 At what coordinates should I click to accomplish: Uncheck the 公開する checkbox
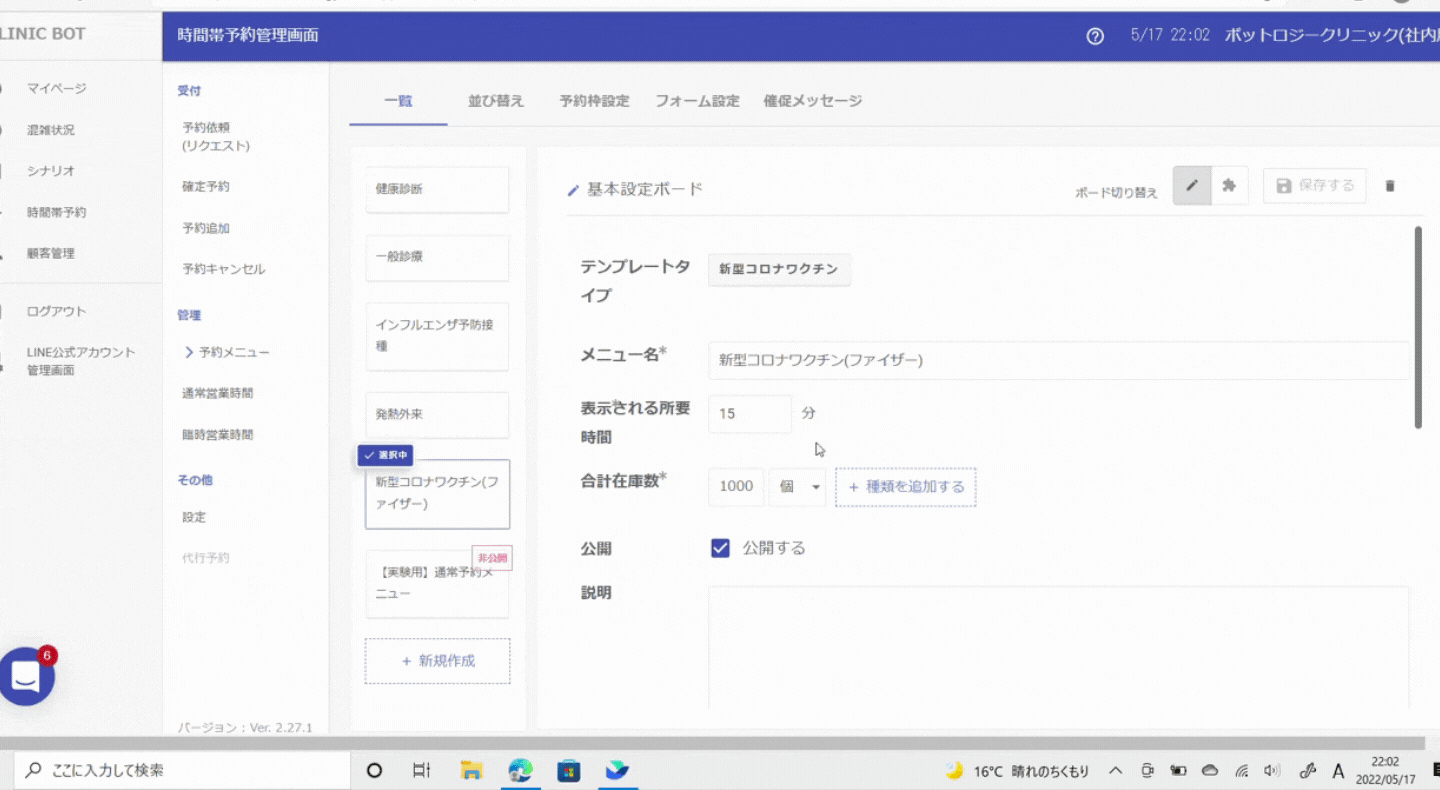pos(720,548)
